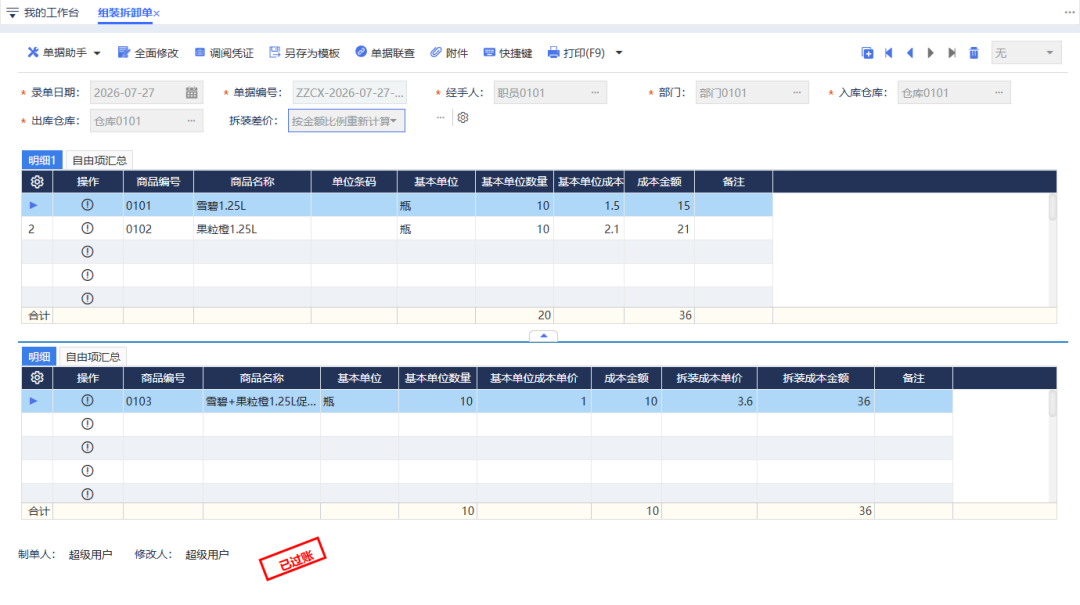Click the ellipsis beside the header gear
The width and height of the screenshot is (1080, 605).
441,118
